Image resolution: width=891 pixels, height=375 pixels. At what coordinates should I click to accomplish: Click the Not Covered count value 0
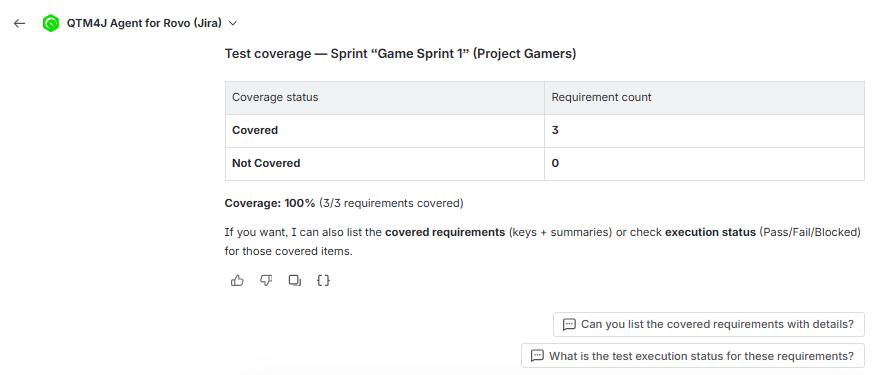(x=555, y=163)
